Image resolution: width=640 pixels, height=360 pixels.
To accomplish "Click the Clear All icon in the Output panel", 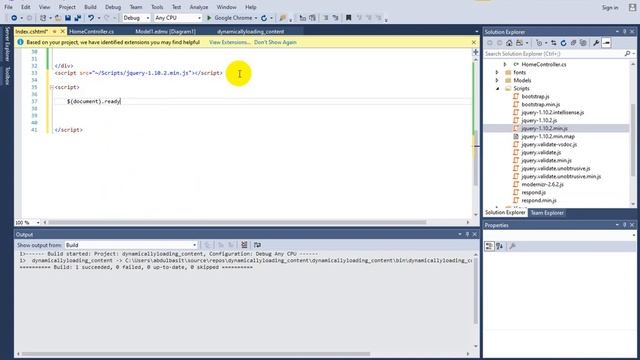I will pos(244,245).
